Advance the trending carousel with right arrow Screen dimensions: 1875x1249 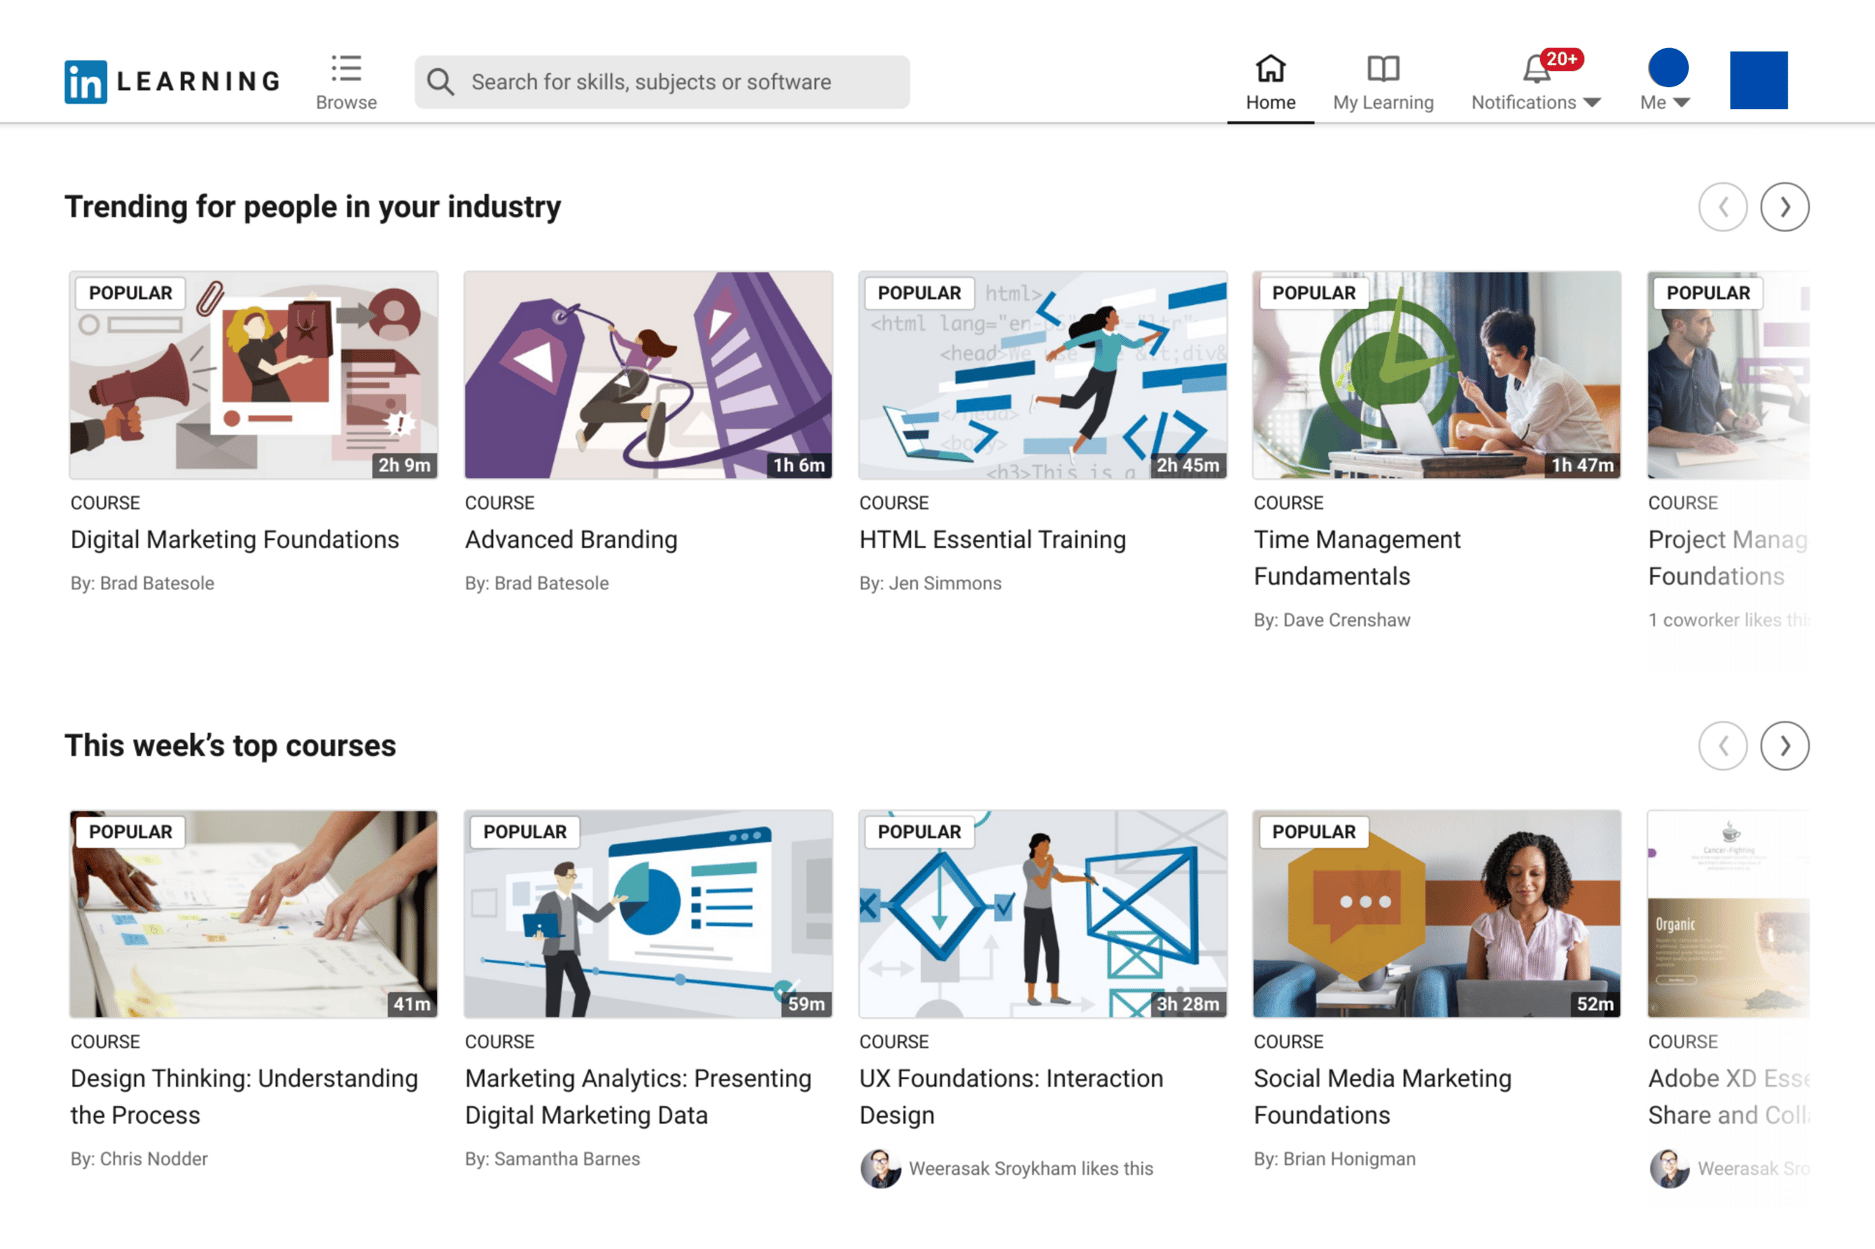point(1784,207)
